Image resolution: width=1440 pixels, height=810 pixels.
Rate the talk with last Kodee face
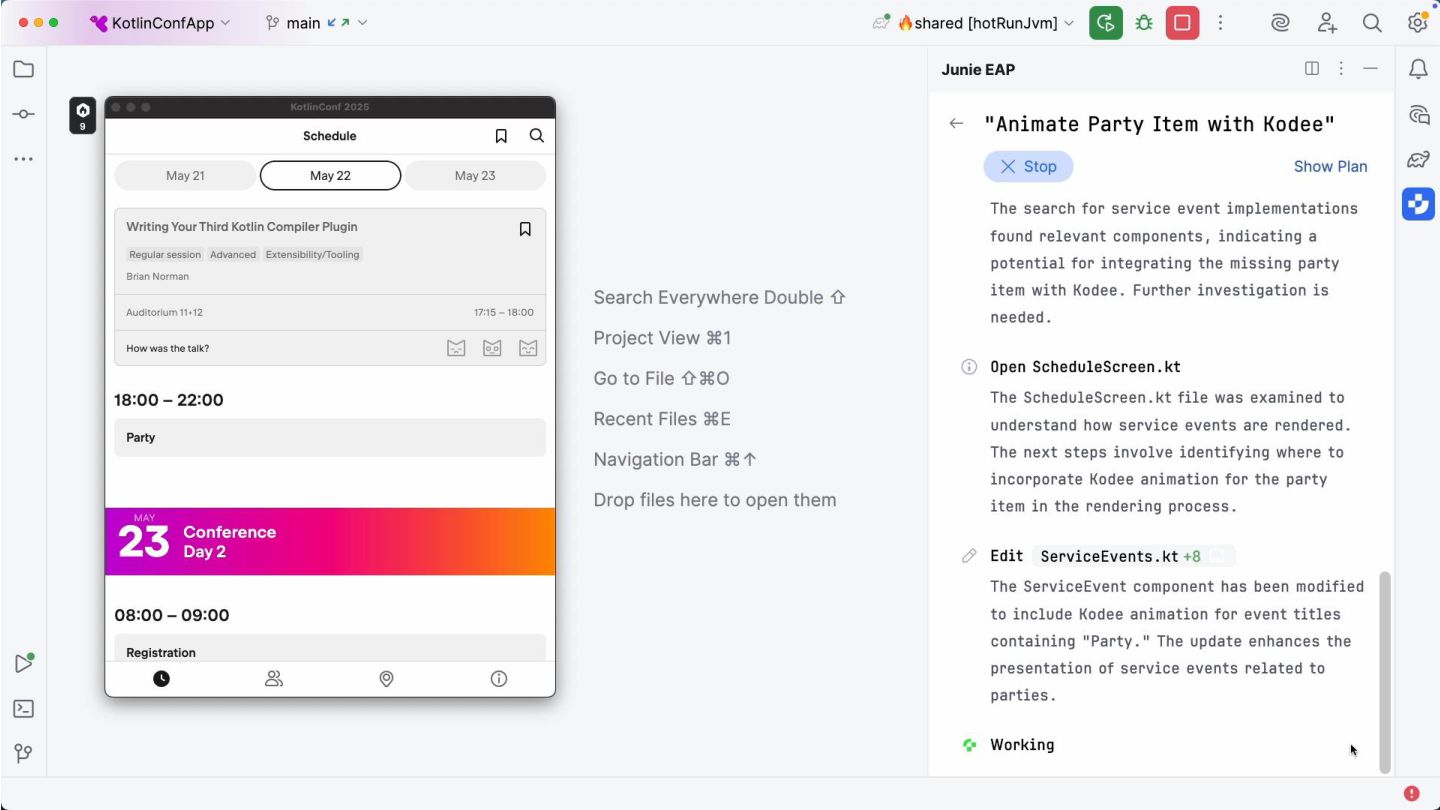[528, 348]
